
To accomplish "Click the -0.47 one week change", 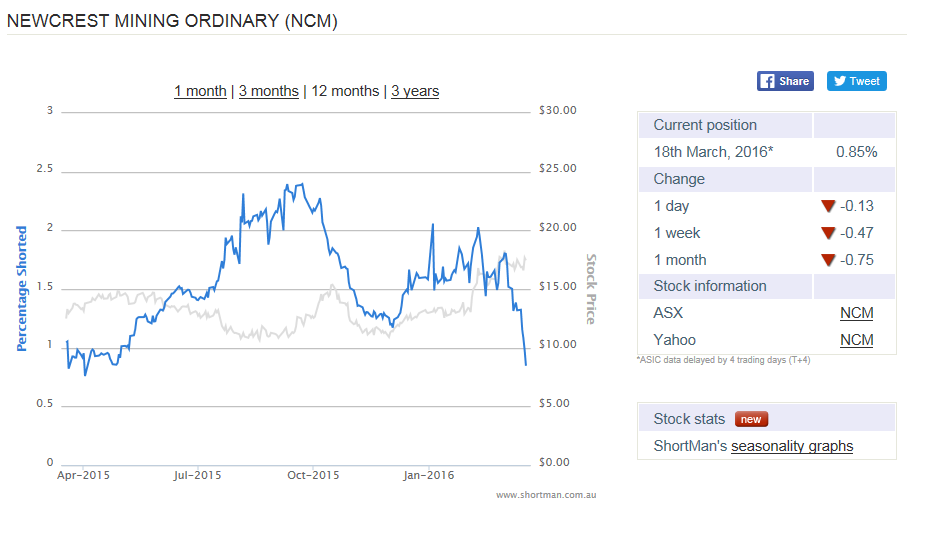I will (856, 233).
